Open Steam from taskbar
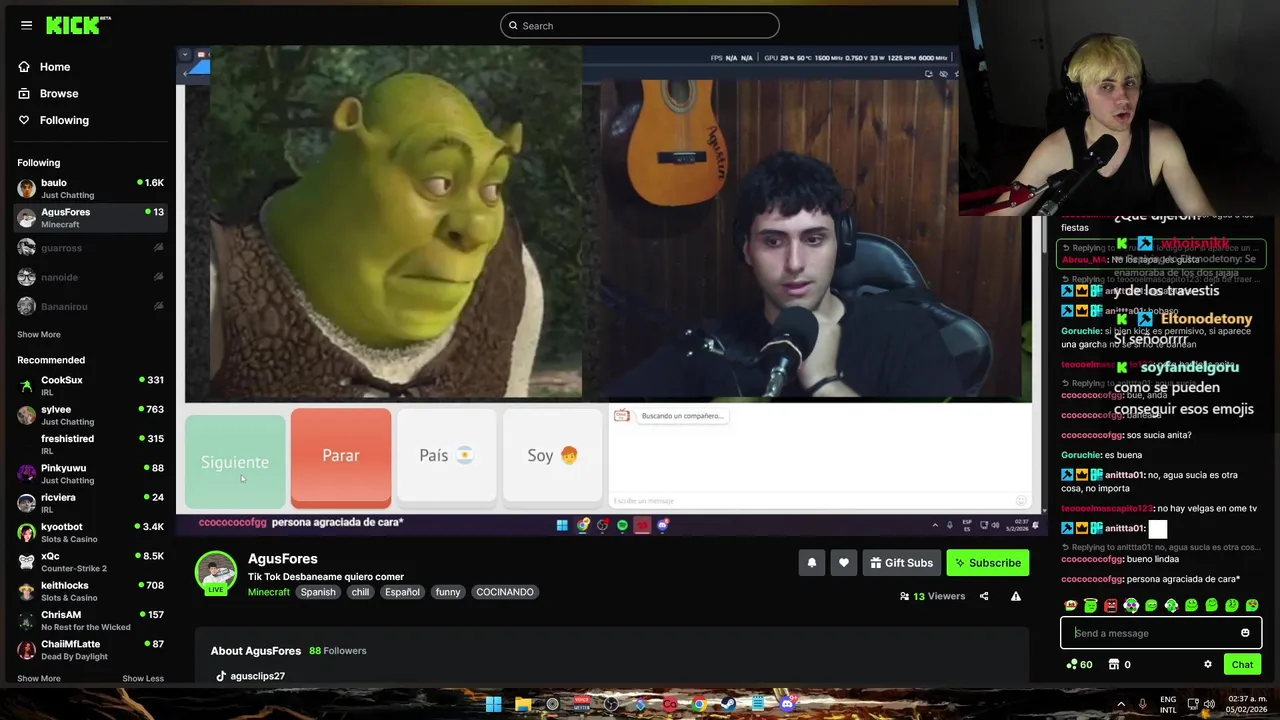The width and height of the screenshot is (1280, 720). click(x=728, y=704)
